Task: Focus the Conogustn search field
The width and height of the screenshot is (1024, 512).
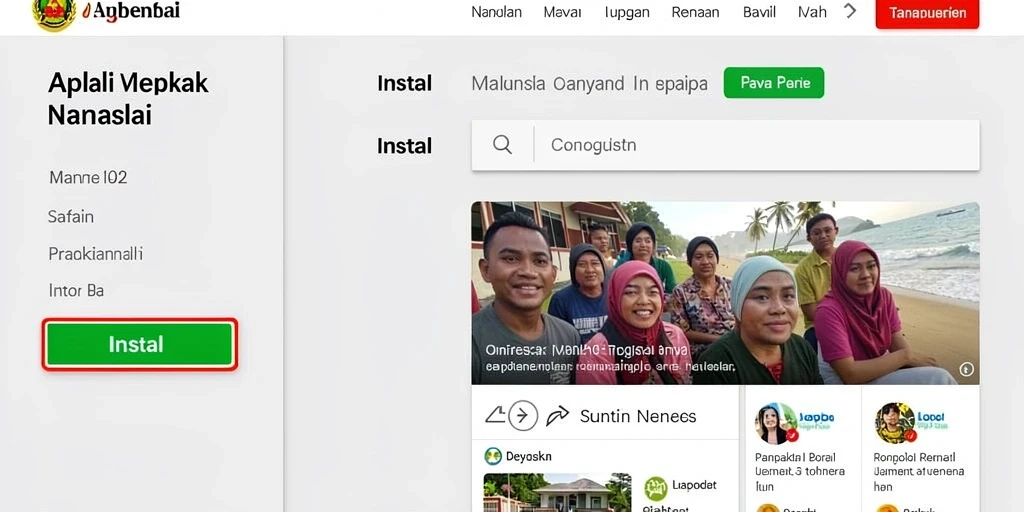Action: [726, 145]
